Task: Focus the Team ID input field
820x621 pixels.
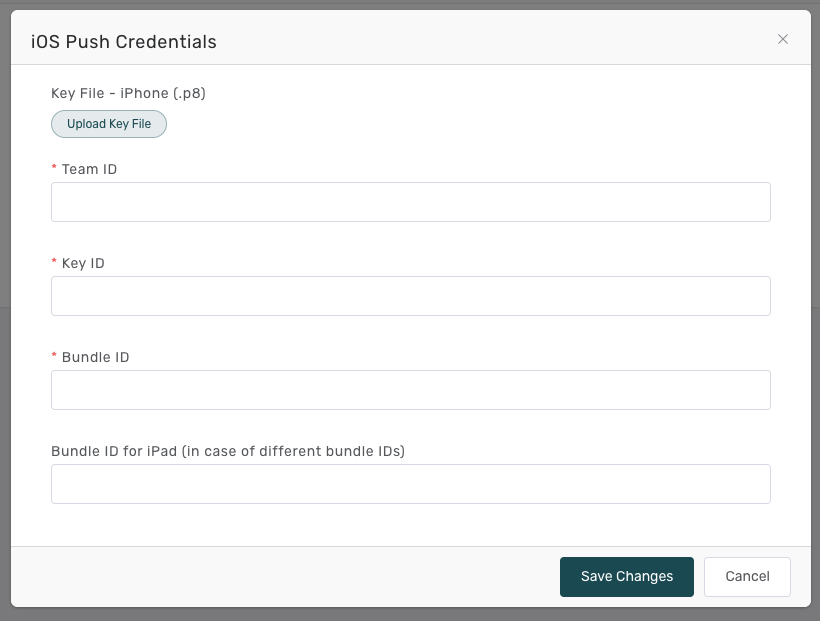Action: [x=410, y=202]
